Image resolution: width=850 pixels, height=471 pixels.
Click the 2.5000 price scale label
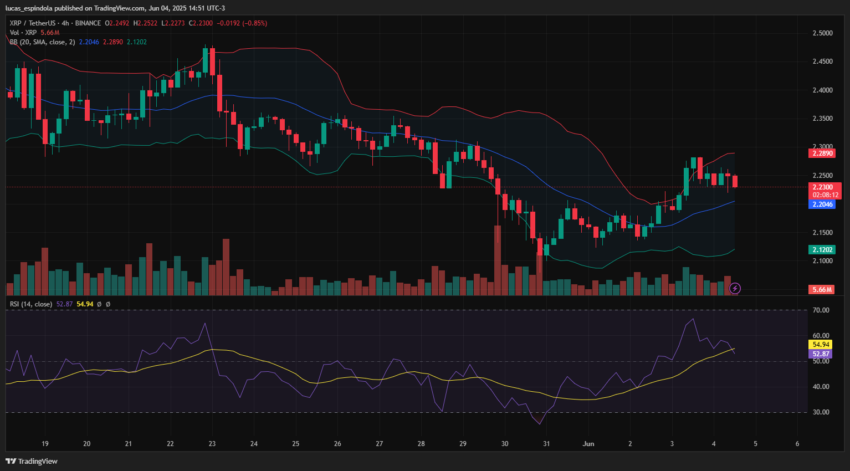[x=822, y=33]
